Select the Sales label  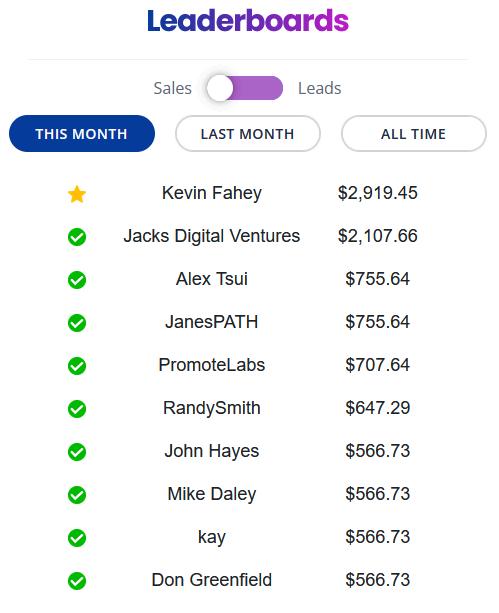[172, 88]
